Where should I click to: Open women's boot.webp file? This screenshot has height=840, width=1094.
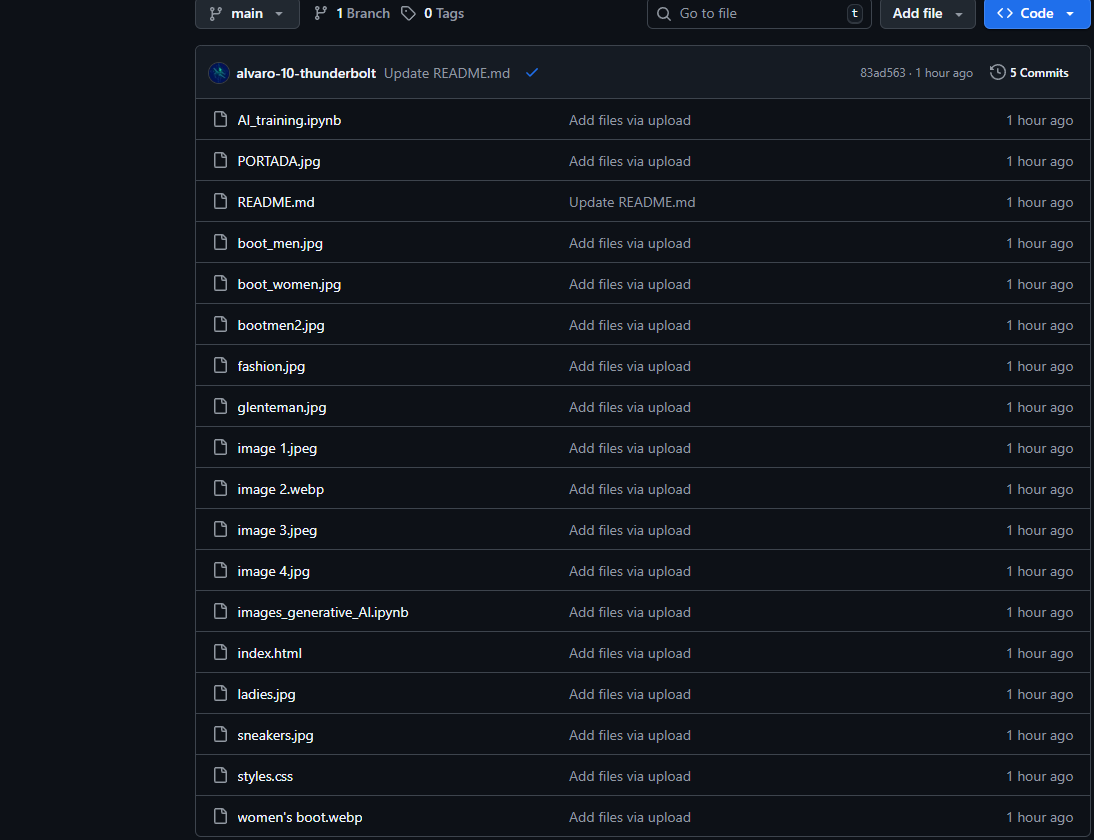coord(299,818)
